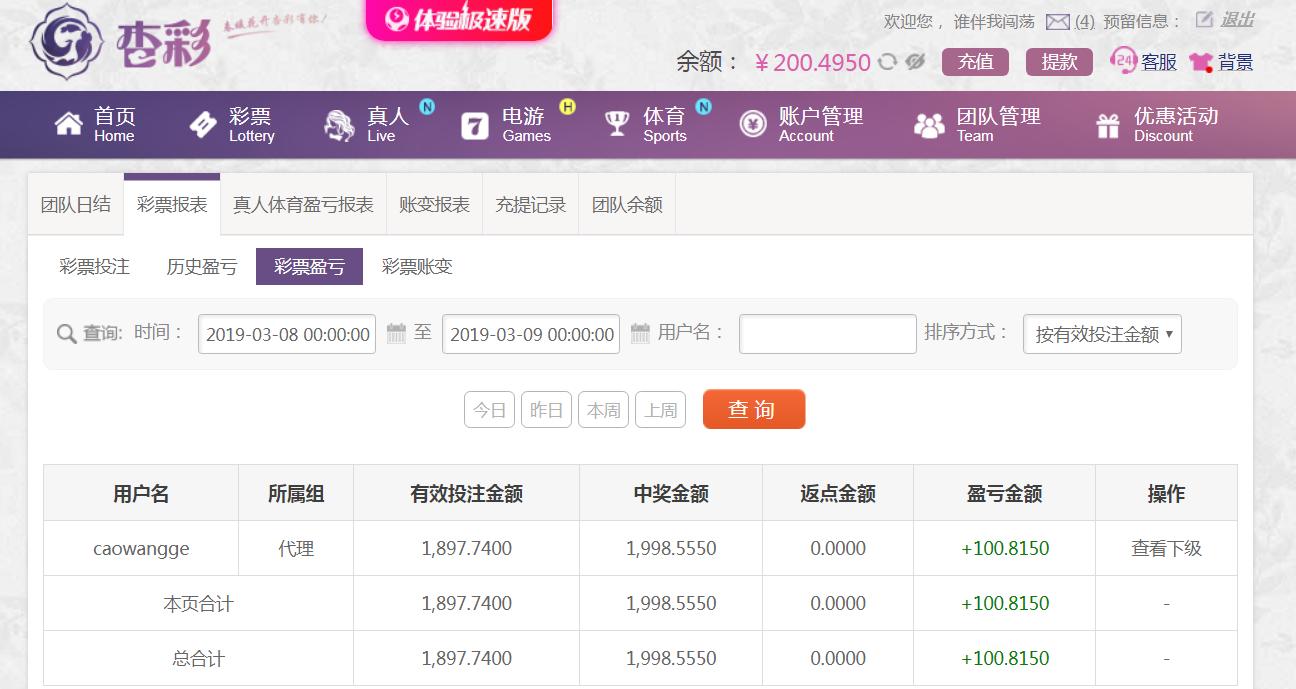Select 彩票账变 sub-tab
This screenshot has width=1296, height=689.
[x=417, y=267]
